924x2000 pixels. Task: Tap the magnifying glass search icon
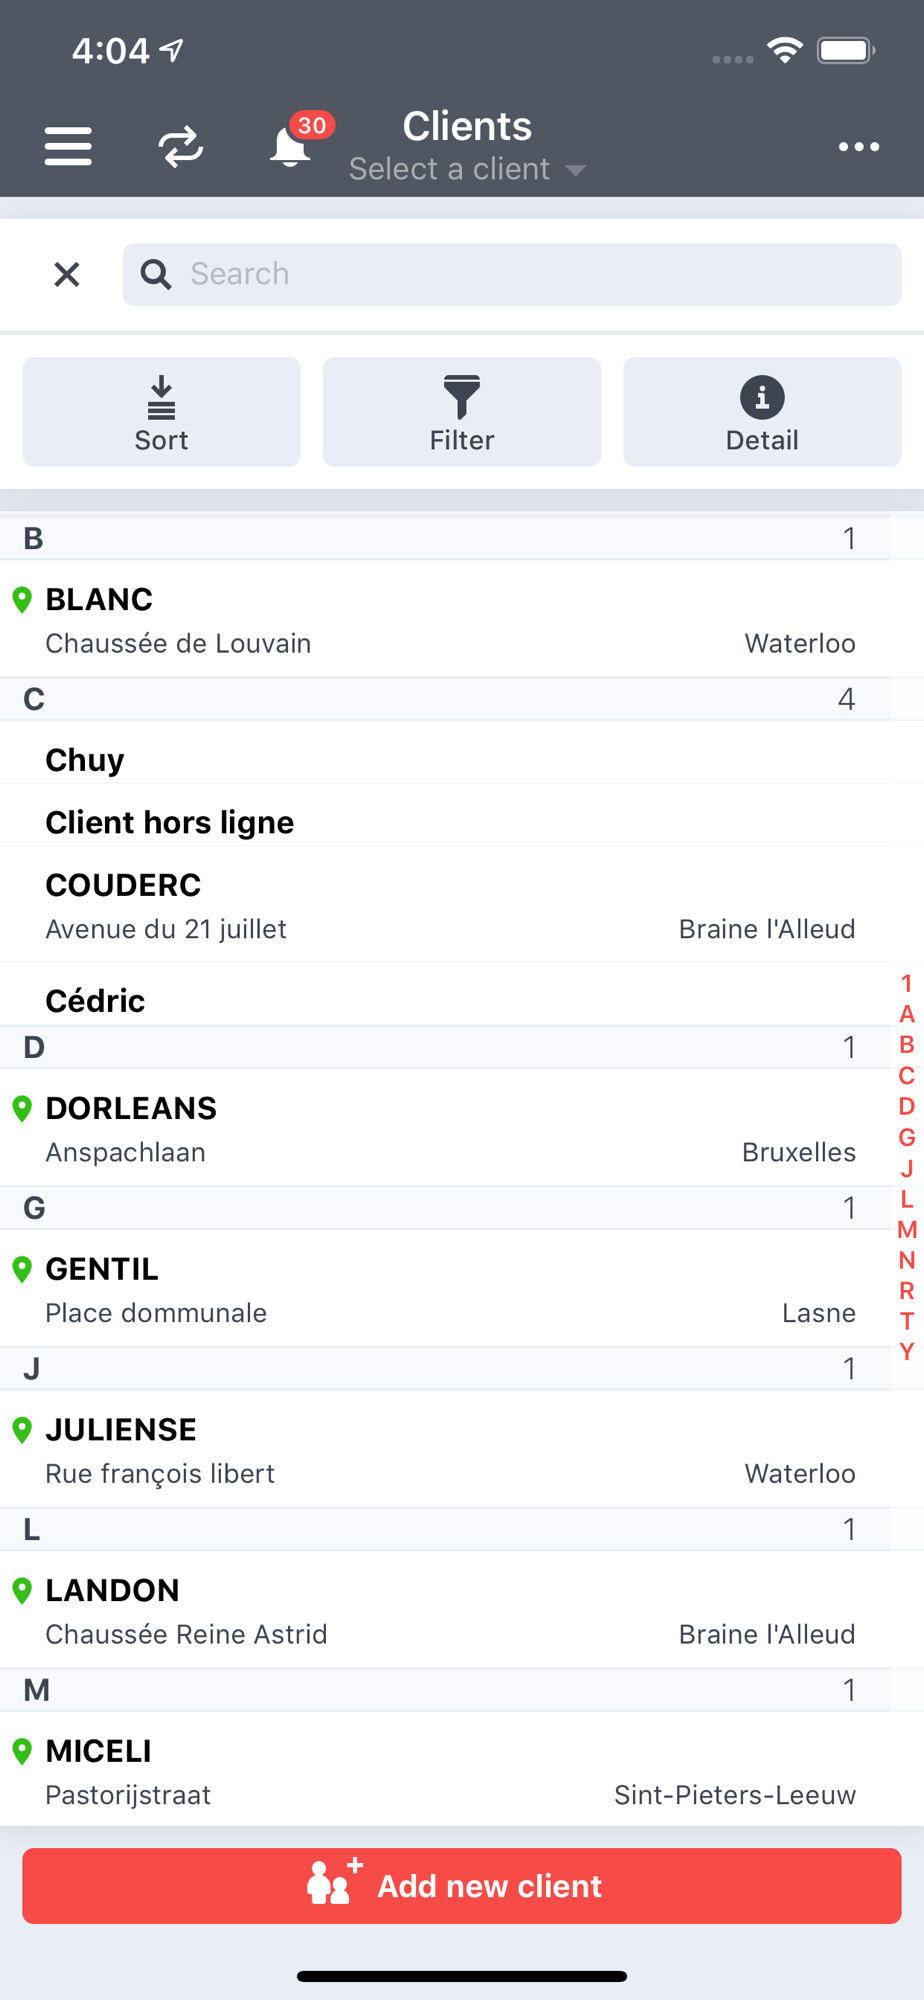156,274
